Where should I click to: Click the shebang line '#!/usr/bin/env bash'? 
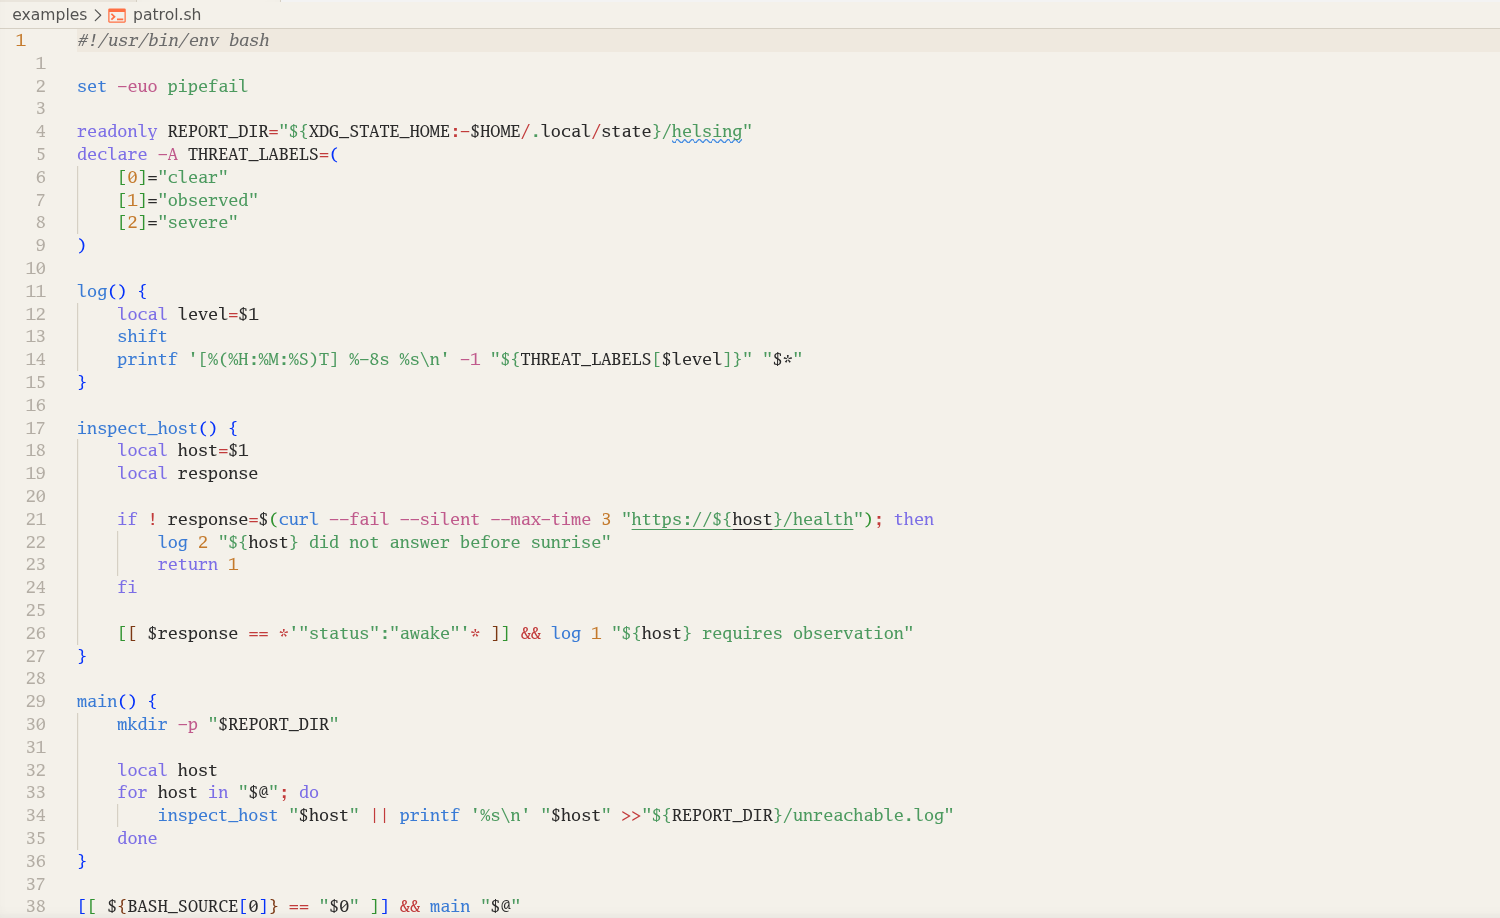click(173, 40)
